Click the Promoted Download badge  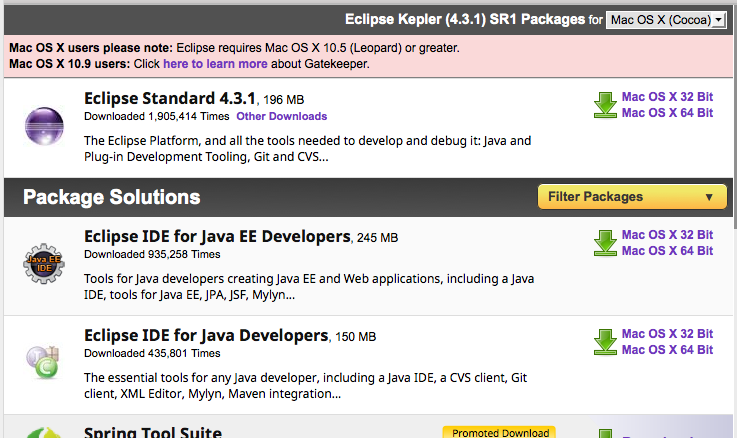click(499, 432)
